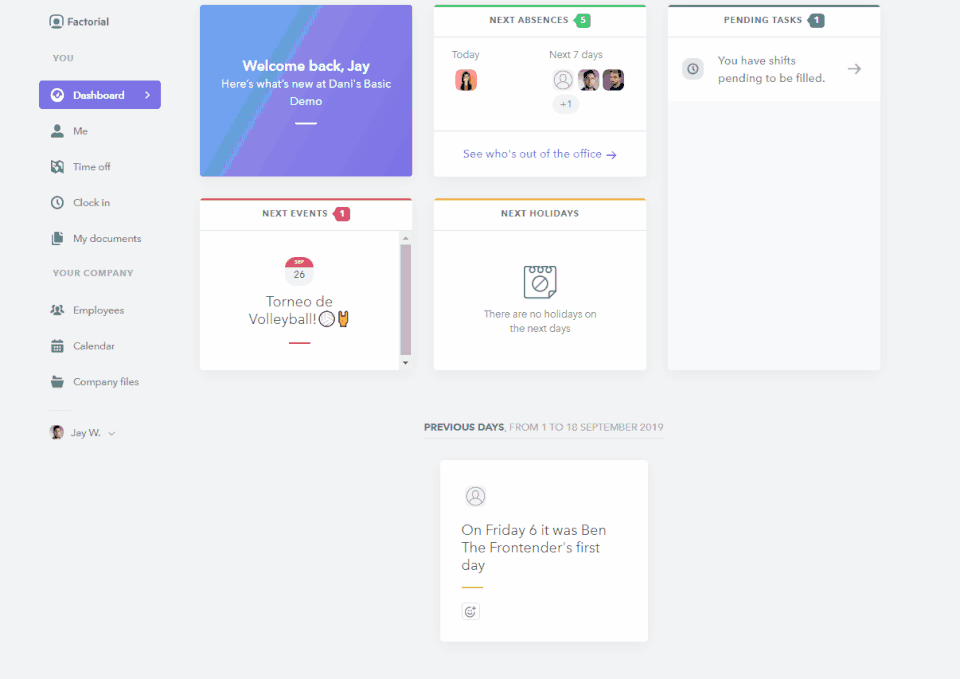Open the Dashboard menu item
Screen dimensions: 960x679
[x=100, y=95]
